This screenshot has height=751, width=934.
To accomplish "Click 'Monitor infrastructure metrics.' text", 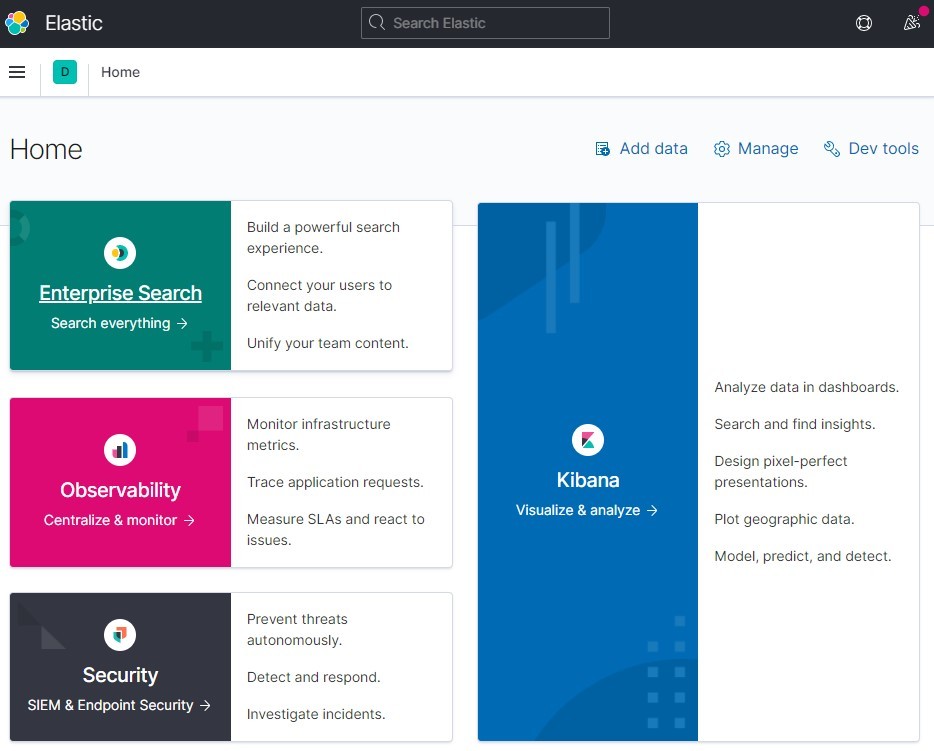I will [x=319, y=435].
